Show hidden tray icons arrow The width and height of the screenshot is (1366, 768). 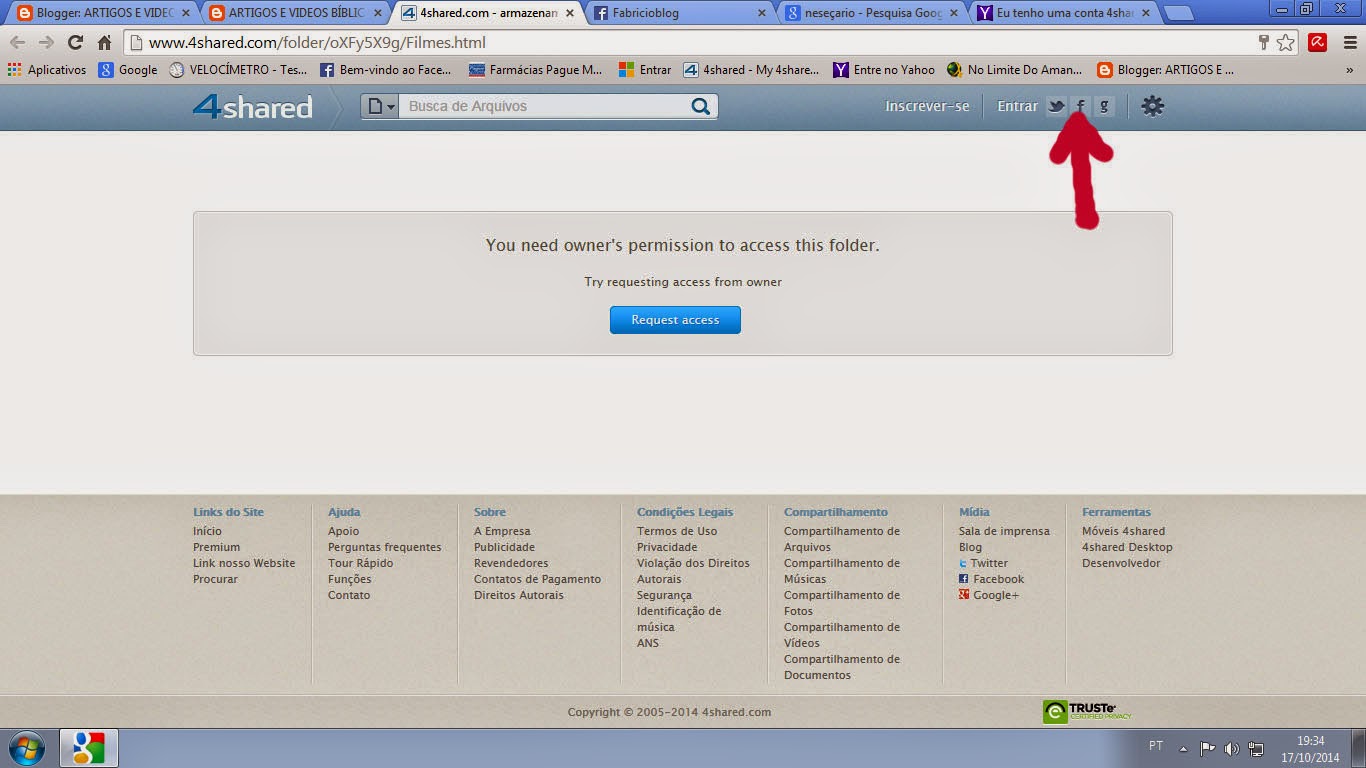pyautogui.click(x=1184, y=748)
